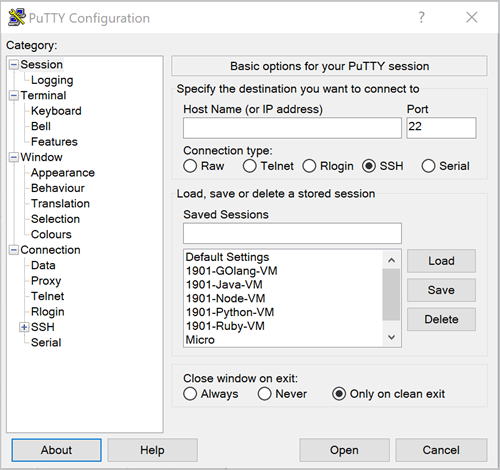Viewport: 500px width, 470px height.
Task: Open the Behaviour settings category
Action: (58, 188)
